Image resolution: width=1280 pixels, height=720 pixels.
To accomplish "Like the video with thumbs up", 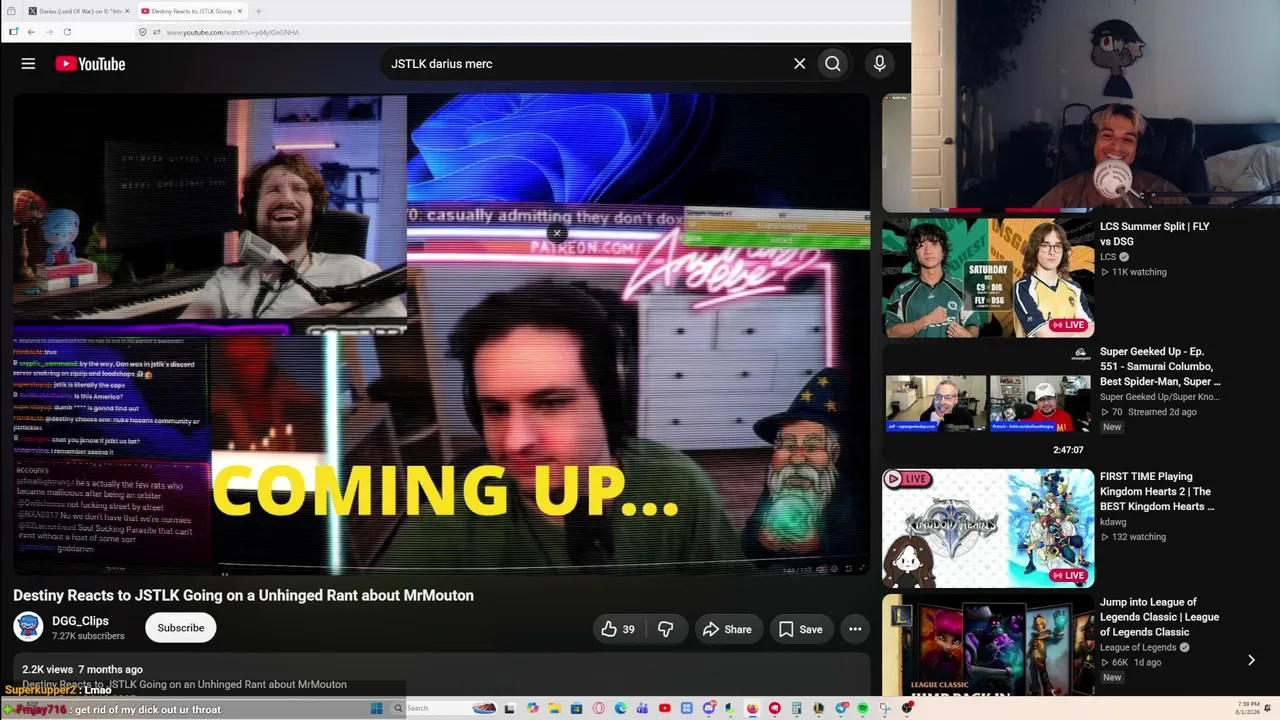I will click(x=618, y=629).
